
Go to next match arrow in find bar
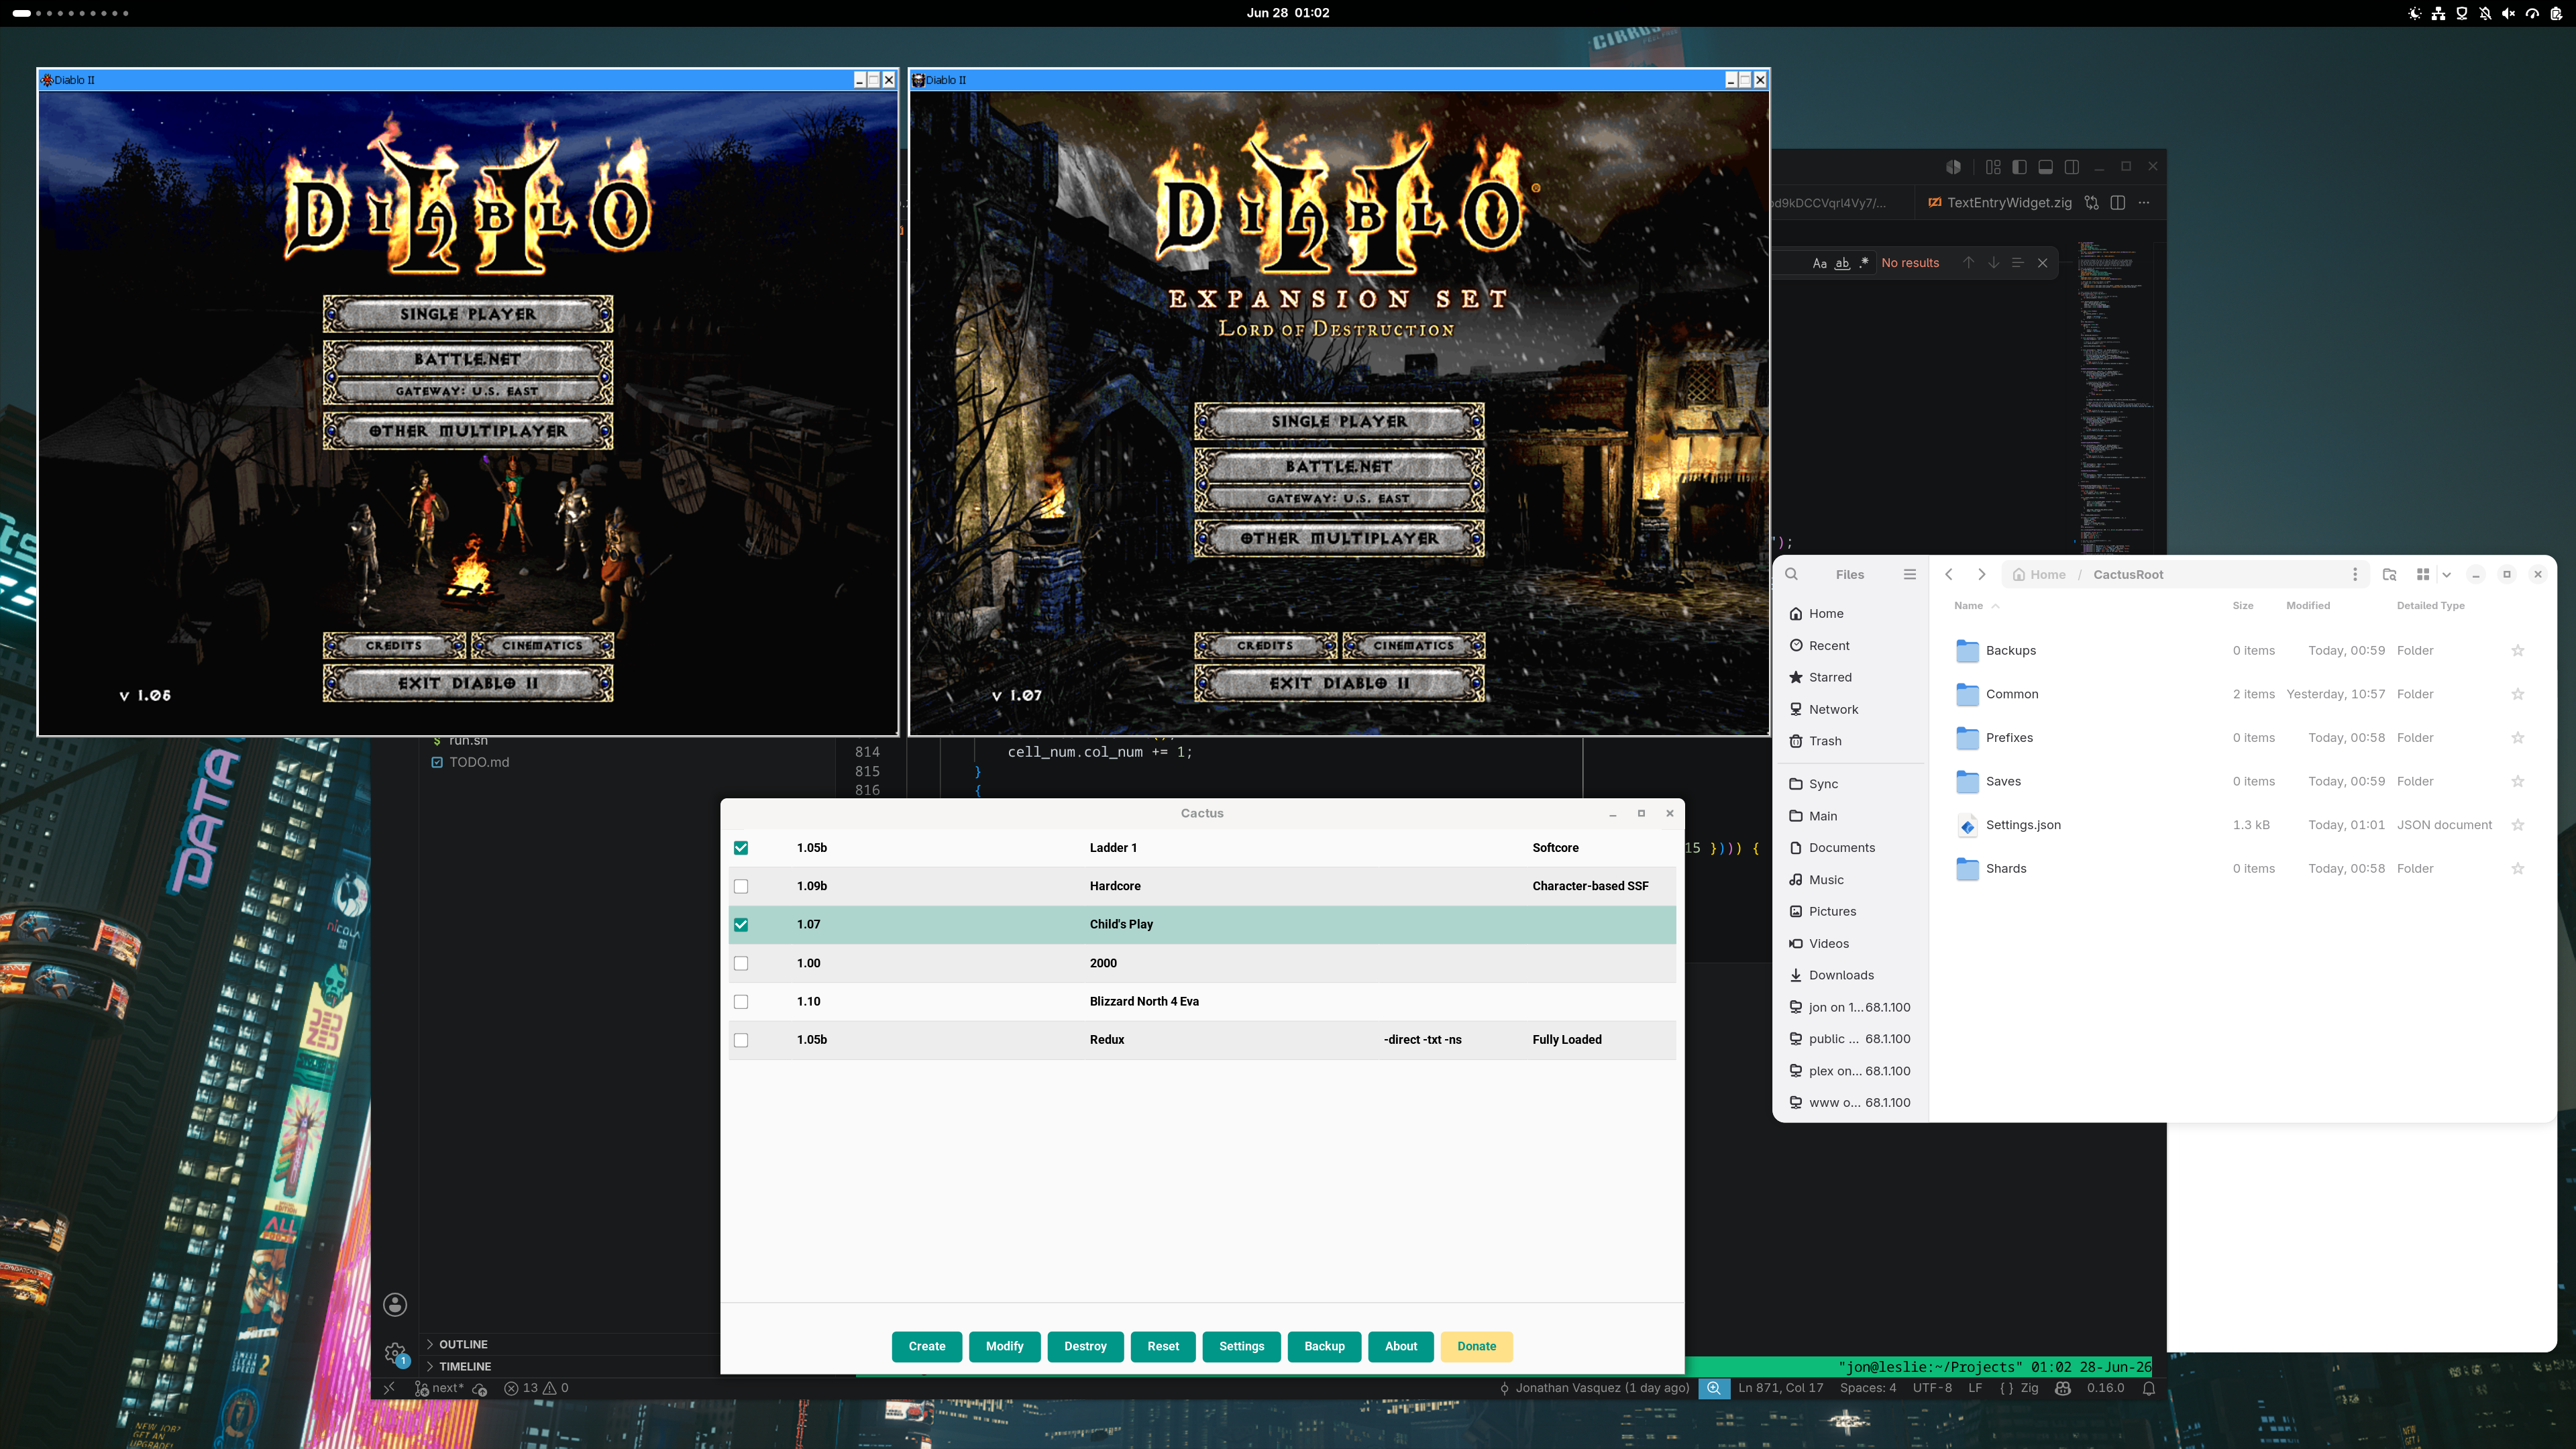(x=1993, y=263)
